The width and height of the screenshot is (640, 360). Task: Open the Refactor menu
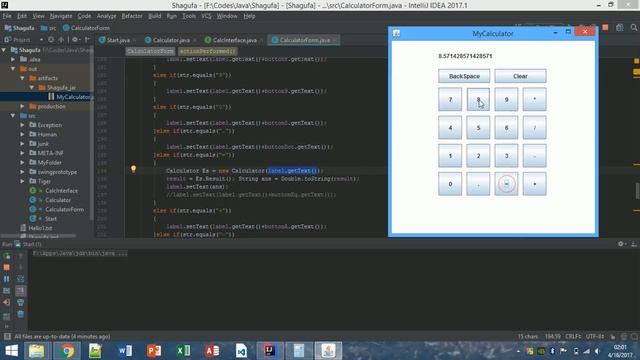coord(132,16)
